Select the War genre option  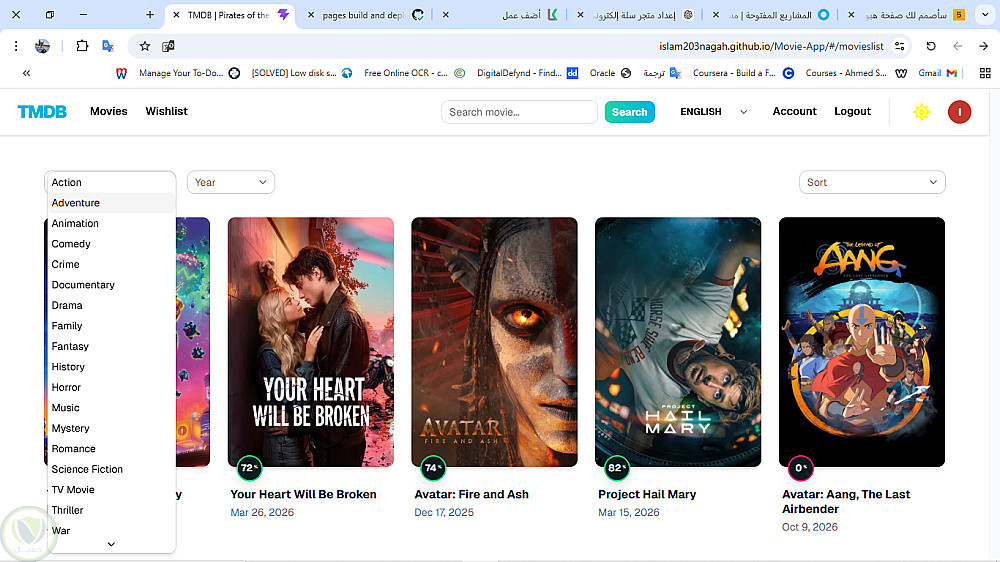111,531
